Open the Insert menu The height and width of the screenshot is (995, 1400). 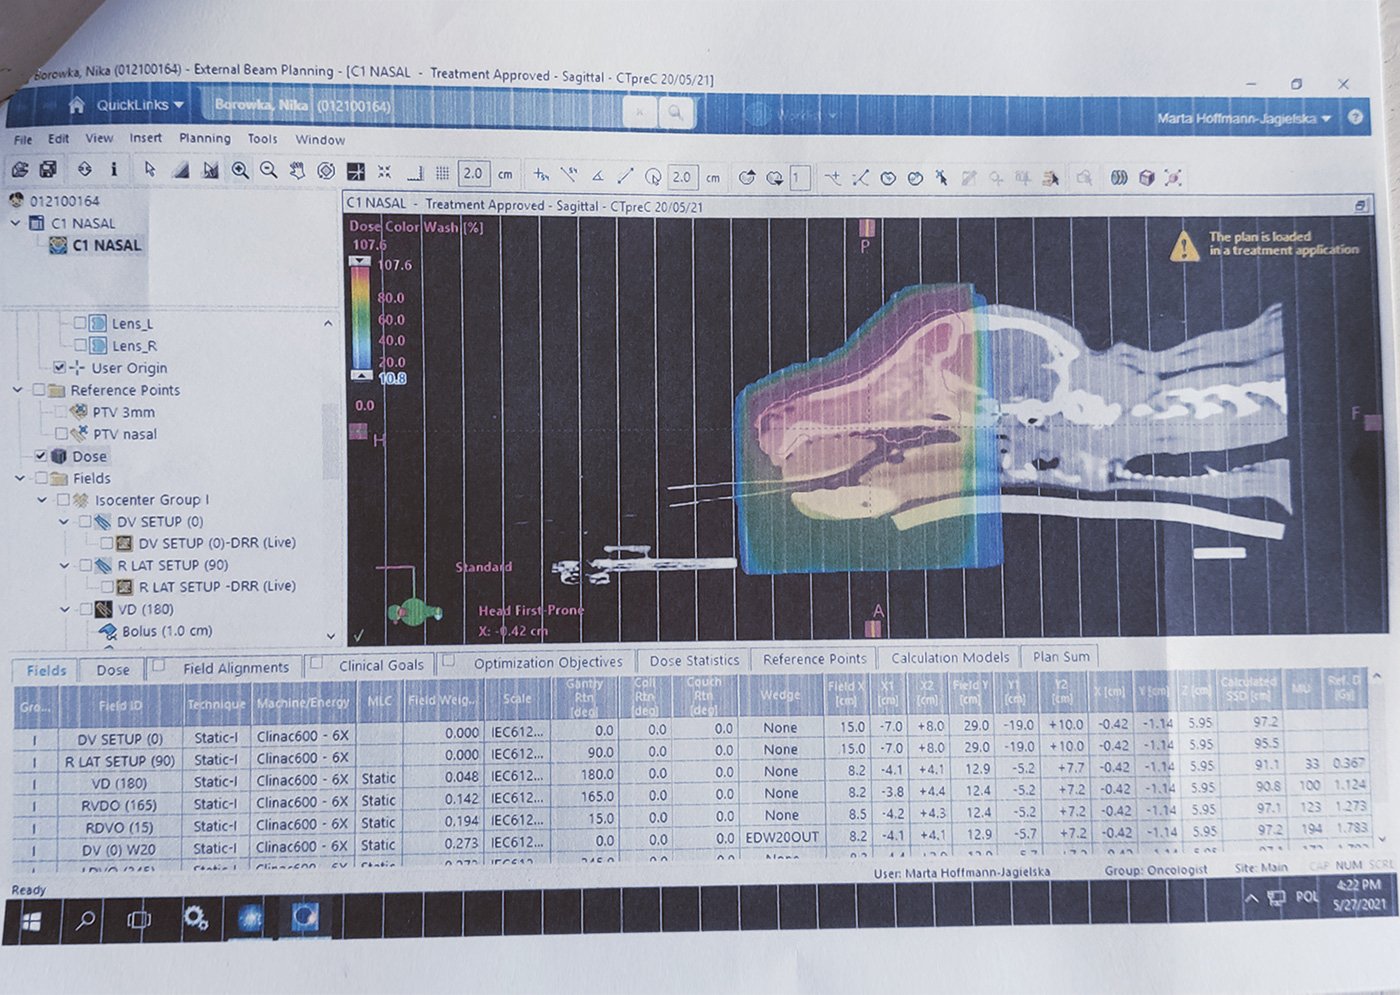145,138
